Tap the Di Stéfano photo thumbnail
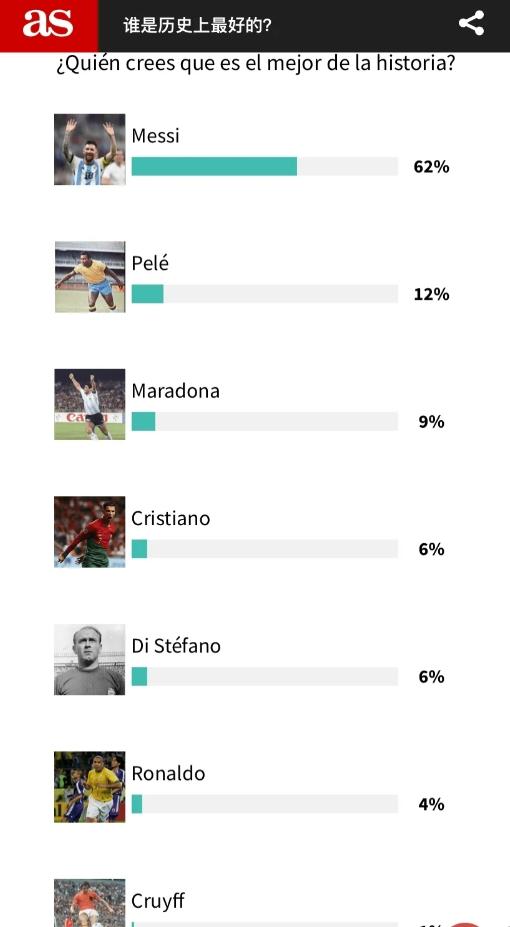Viewport: 510px width, 927px height. pyautogui.click(x=90, y=660)
